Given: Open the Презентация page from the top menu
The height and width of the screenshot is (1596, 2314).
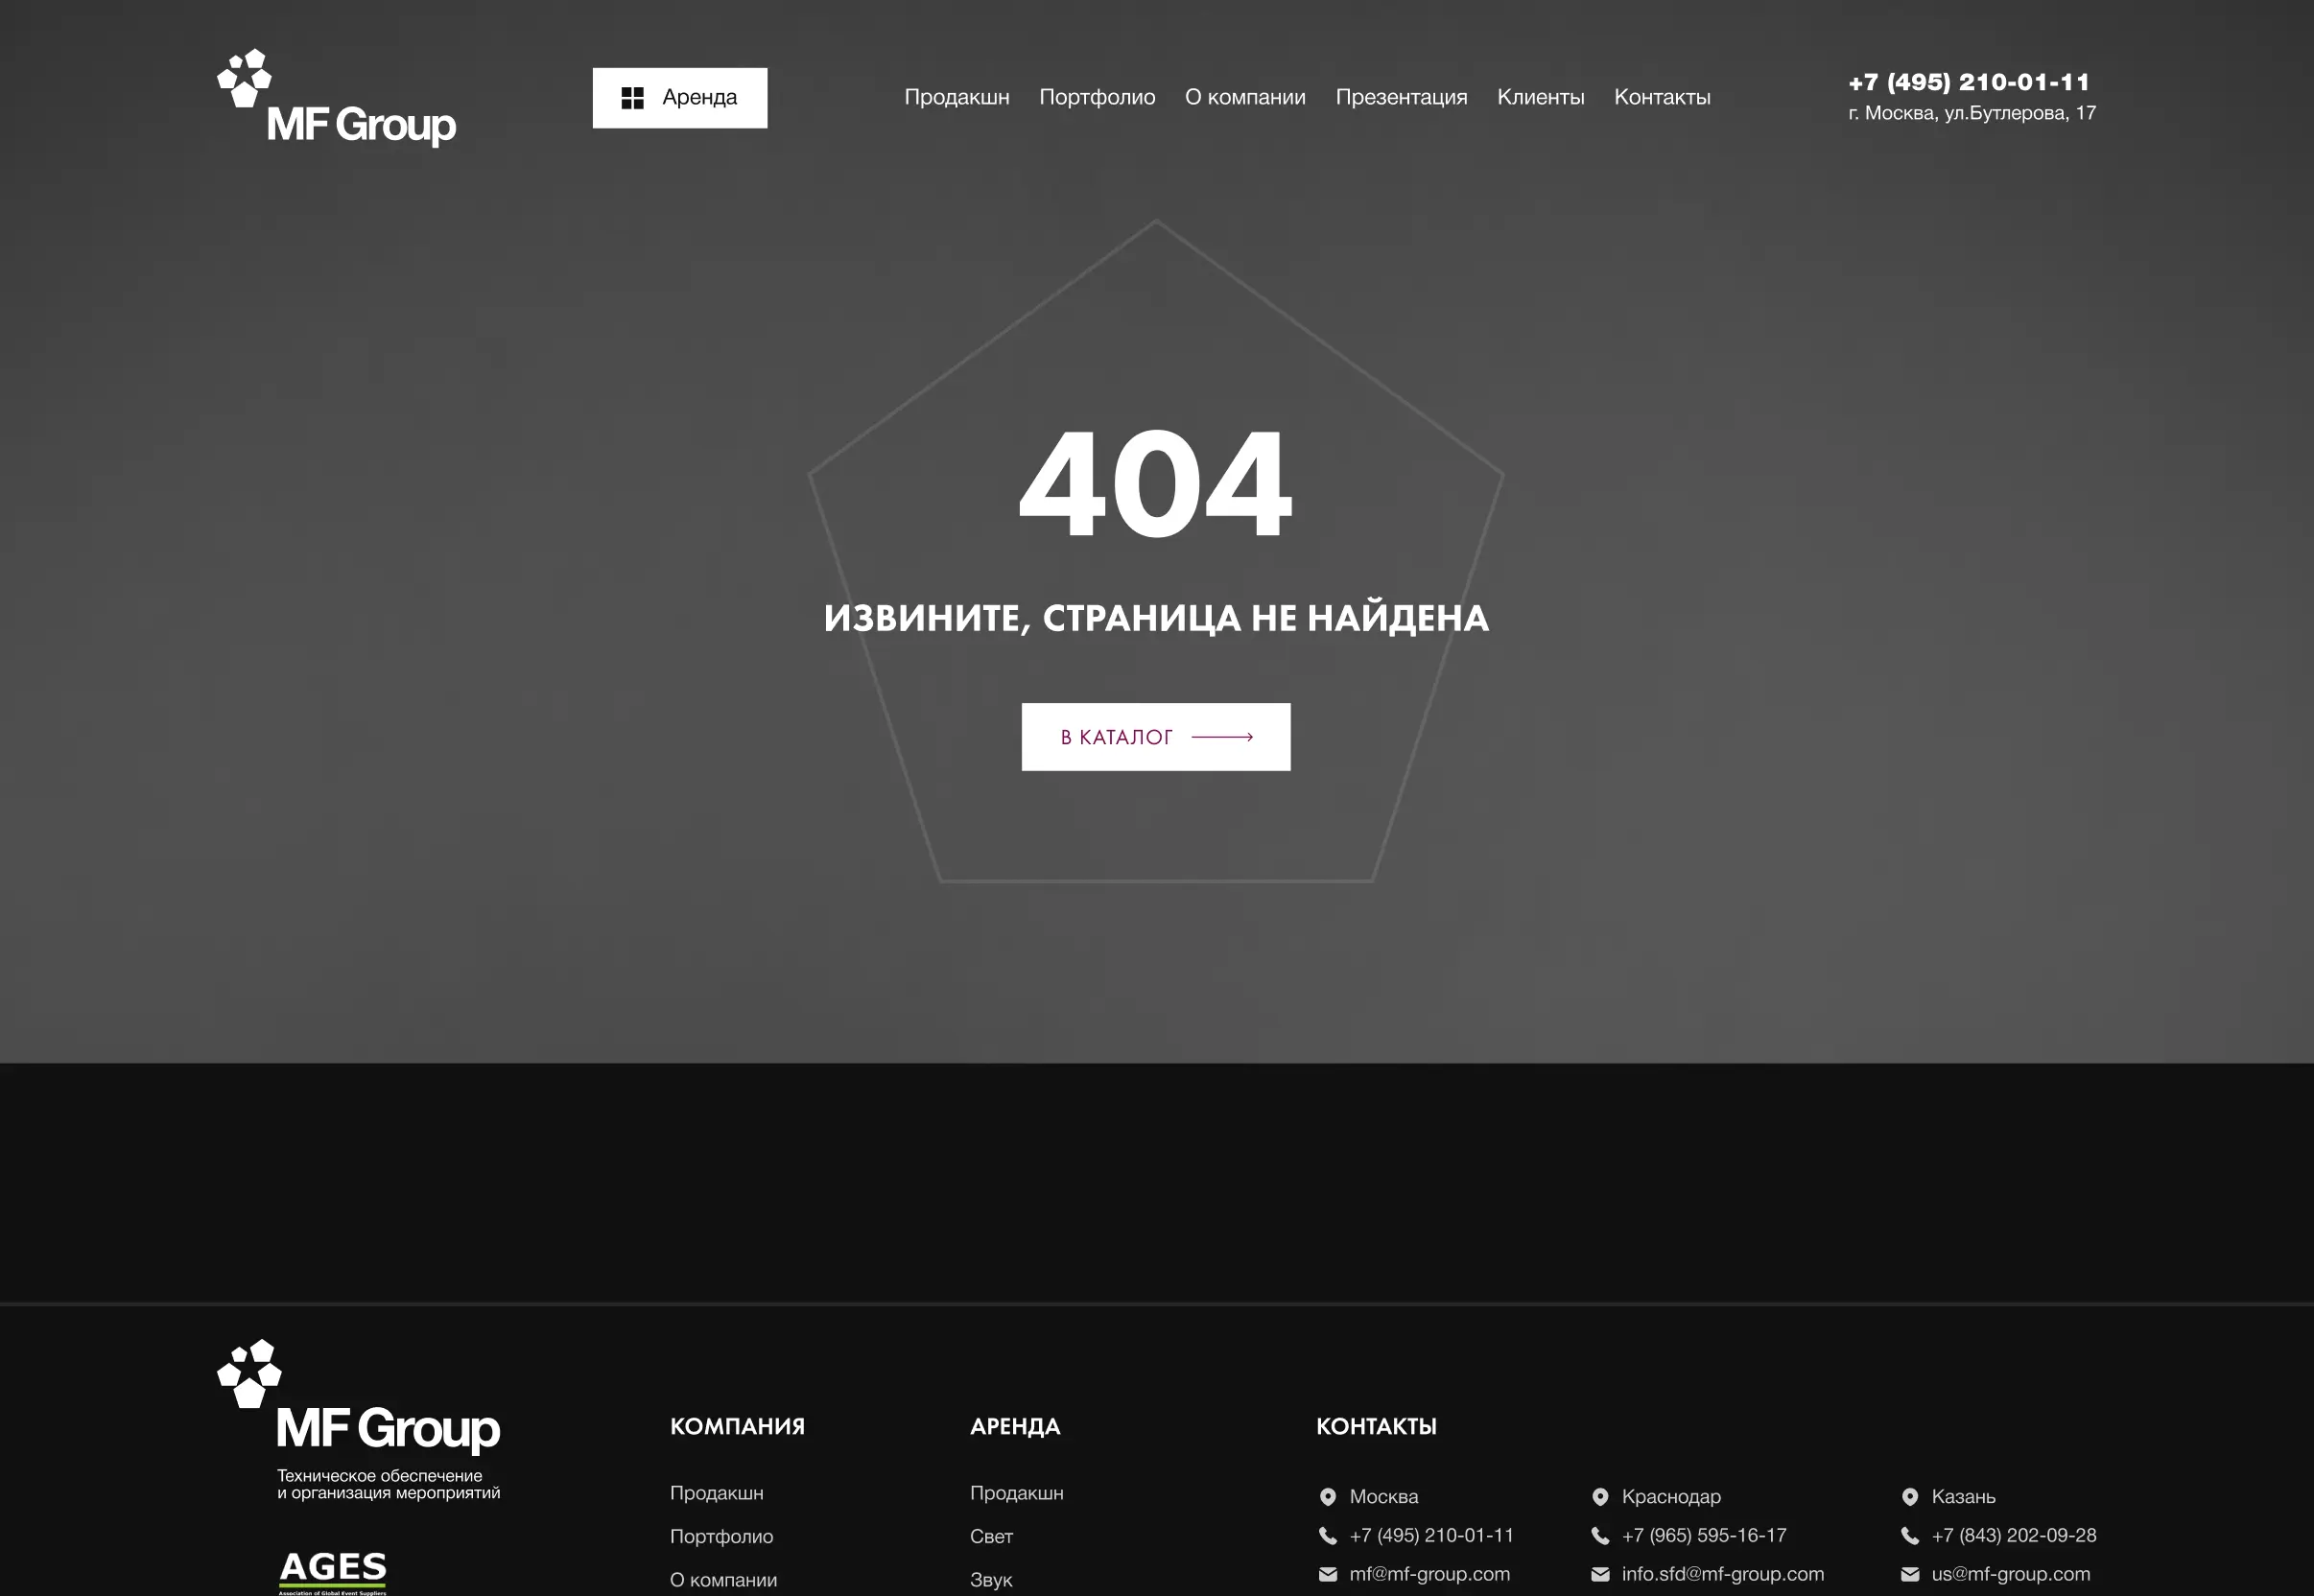Looking at the screenshot, I should pos(1402,97).
